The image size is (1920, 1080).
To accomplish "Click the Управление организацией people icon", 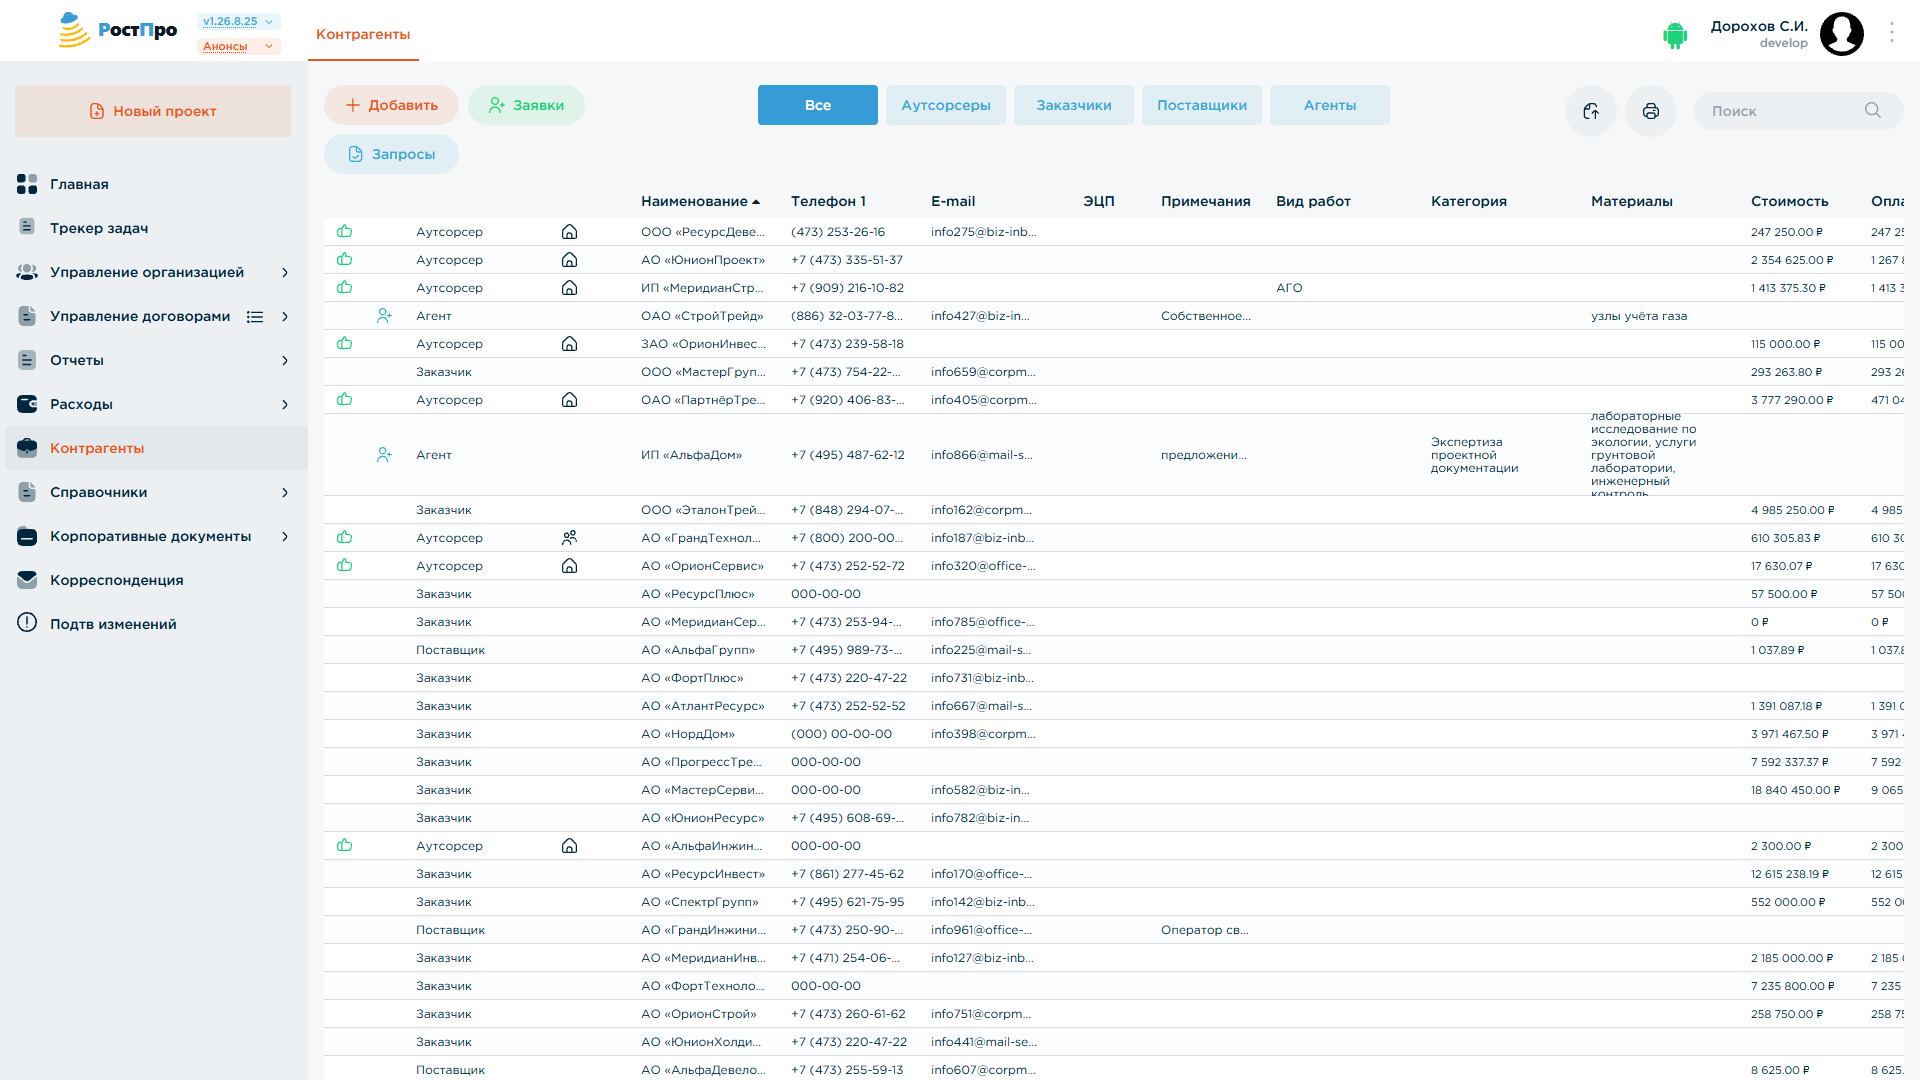I will pos(27,272).
